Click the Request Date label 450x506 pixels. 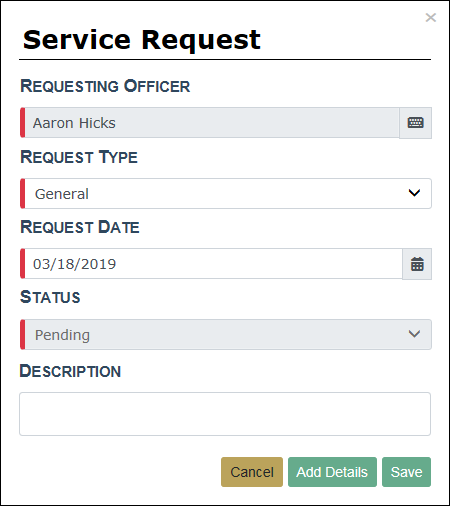(80, 227)
